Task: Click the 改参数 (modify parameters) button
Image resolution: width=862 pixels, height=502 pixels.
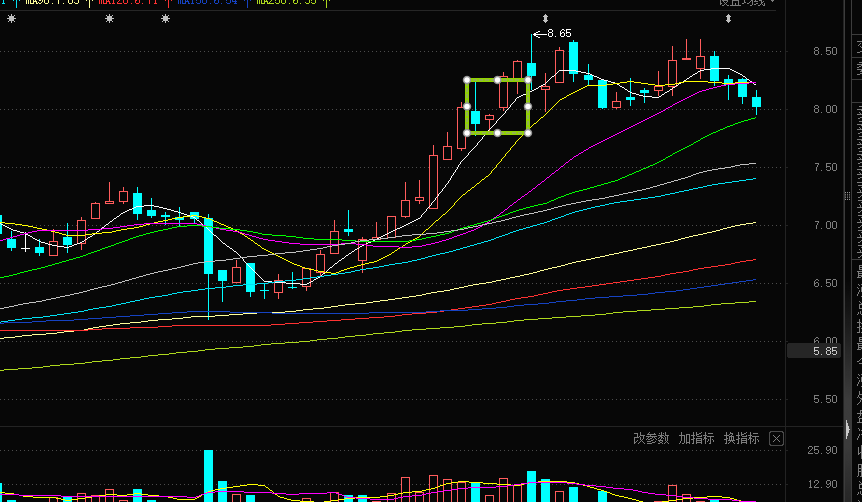Action: (x=651, y=438)
